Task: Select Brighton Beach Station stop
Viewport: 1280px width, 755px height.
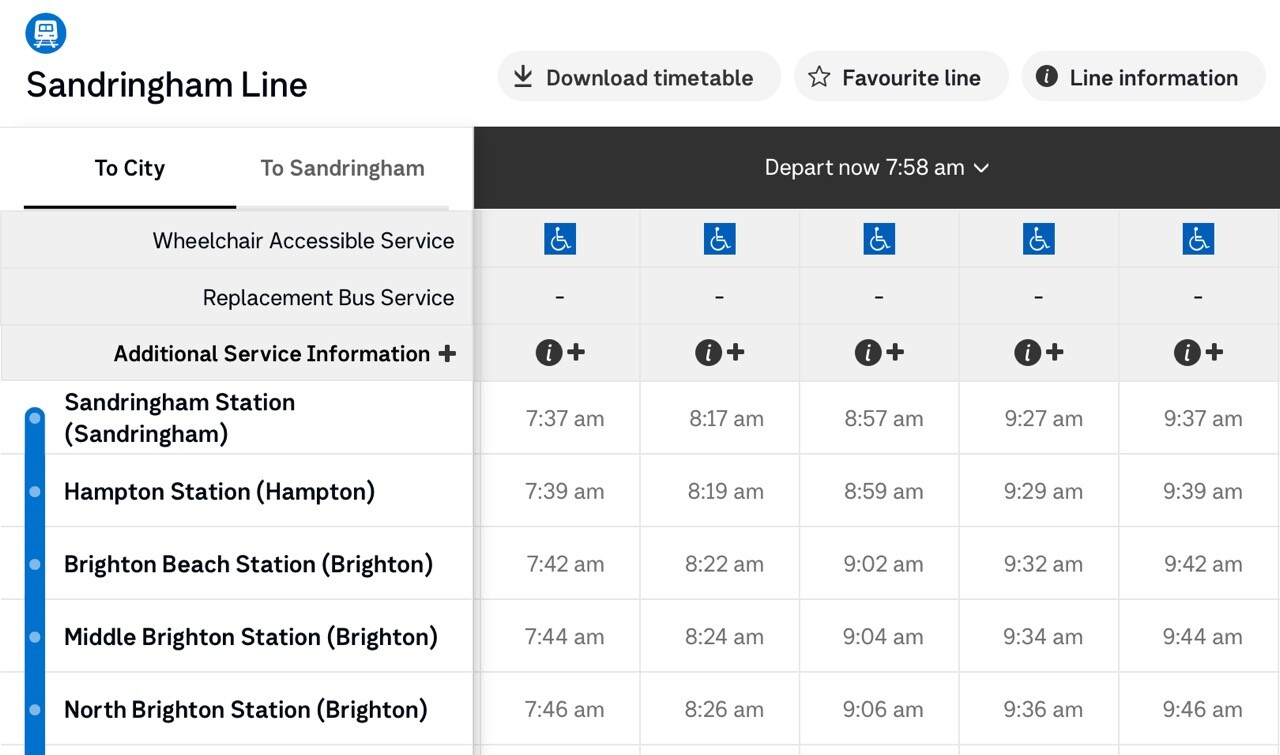Action: 248,564
